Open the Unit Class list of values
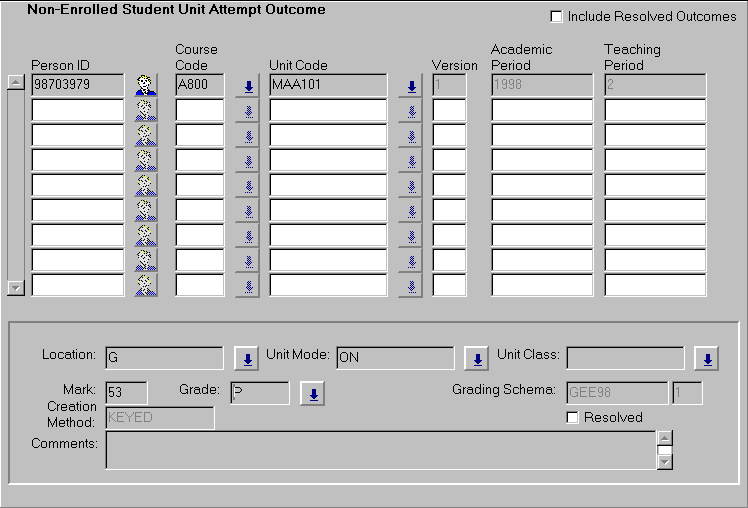The width and height of the screenshot is (748, 508). coord(706,359)
